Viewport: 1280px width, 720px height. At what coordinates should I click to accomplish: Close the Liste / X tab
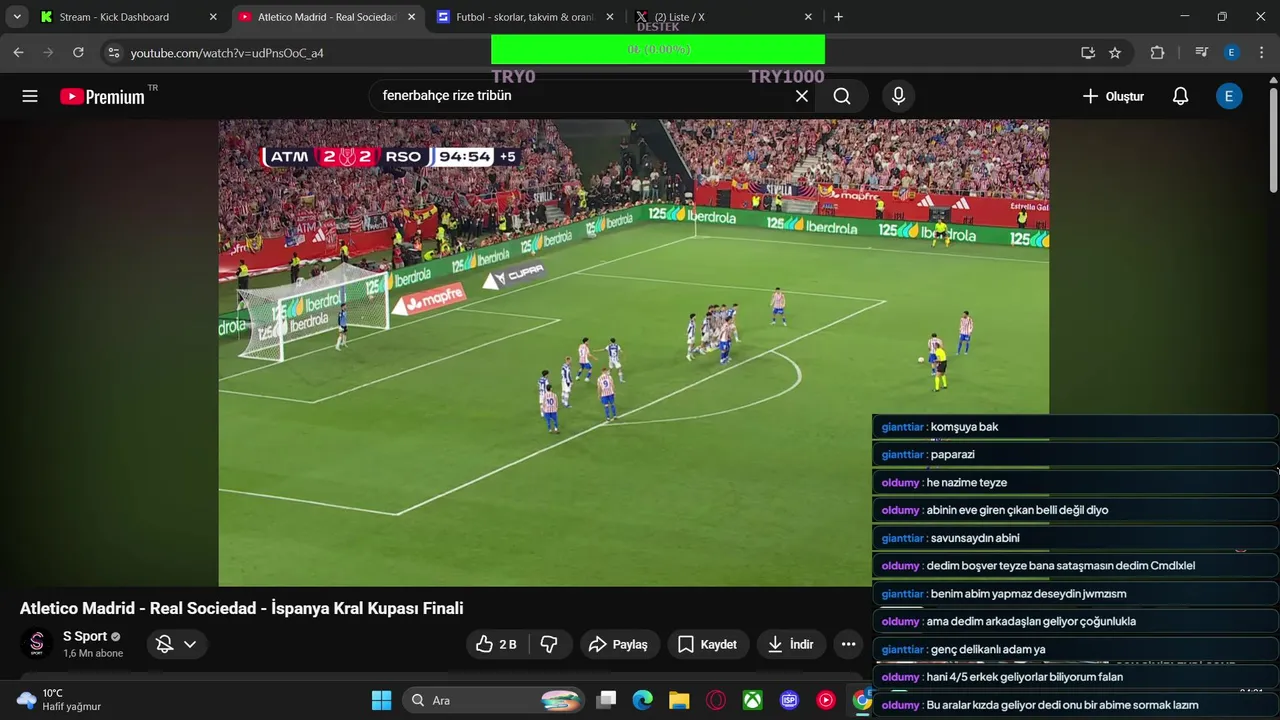tap(809, 17)
